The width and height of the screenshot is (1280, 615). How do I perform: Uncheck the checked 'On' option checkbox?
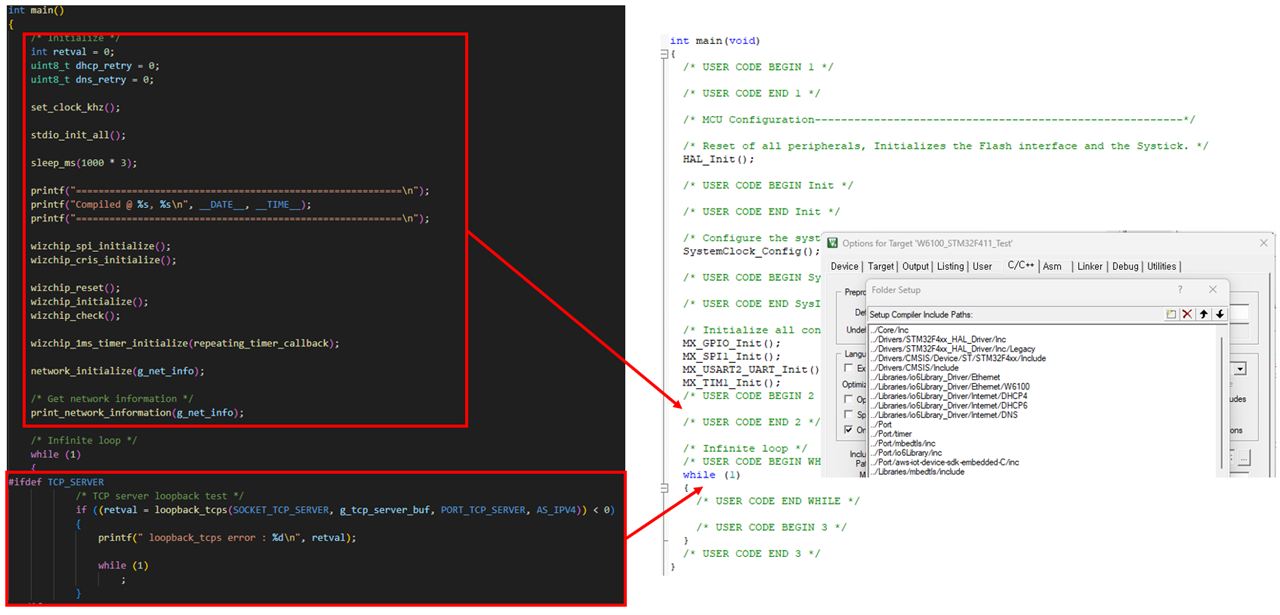coord(847,430)
